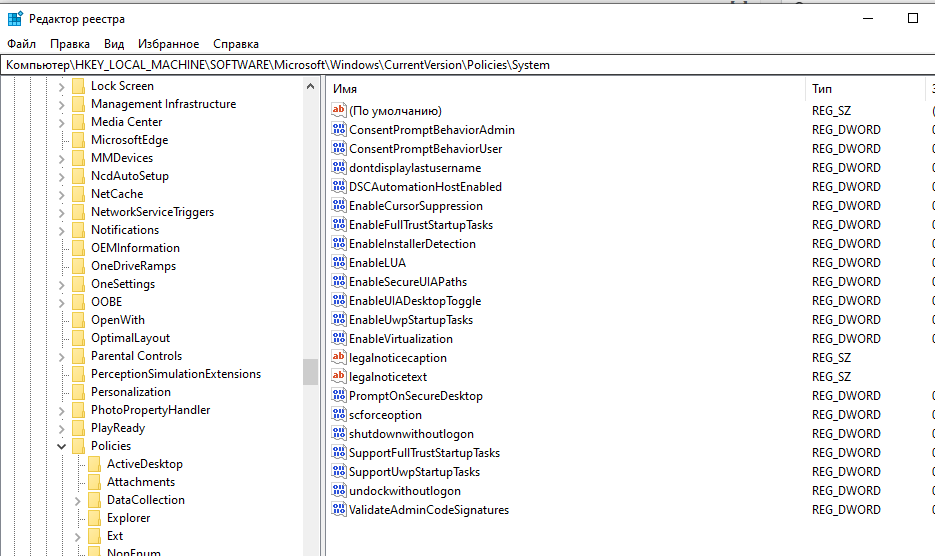
Task: Click the ConsentPromptBehaviorAdmin DWORD icon
Action: click(338, 130)
